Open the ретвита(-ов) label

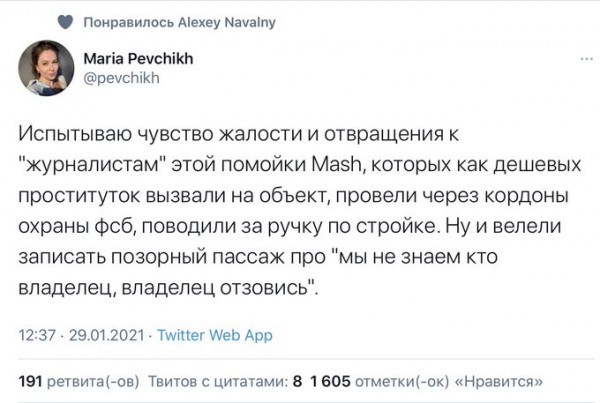point(93,382)
